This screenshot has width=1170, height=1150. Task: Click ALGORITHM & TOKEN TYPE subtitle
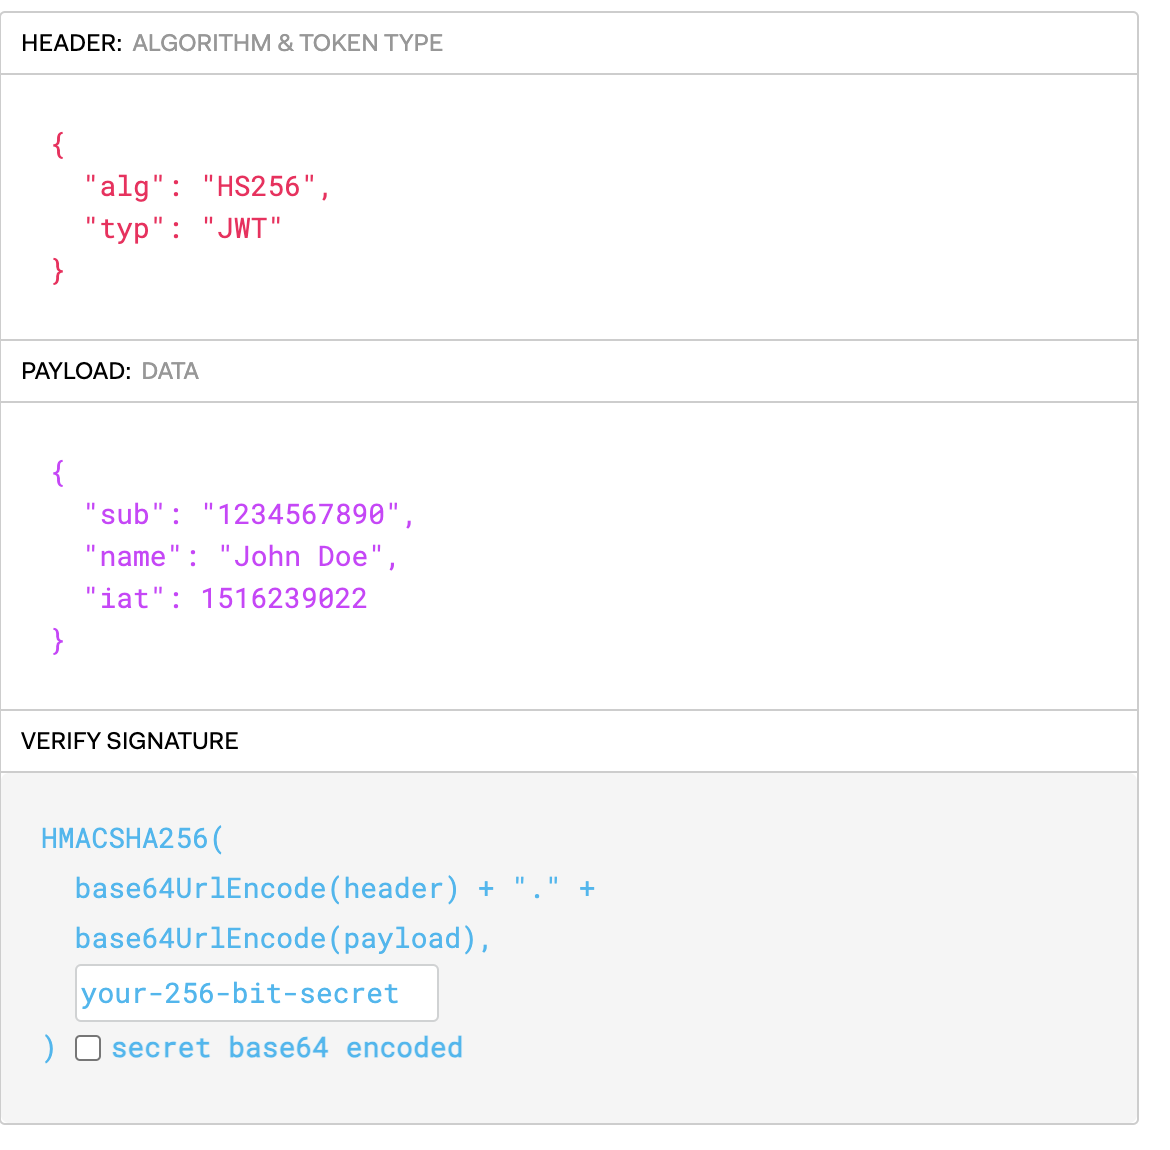tap(288, 43)
